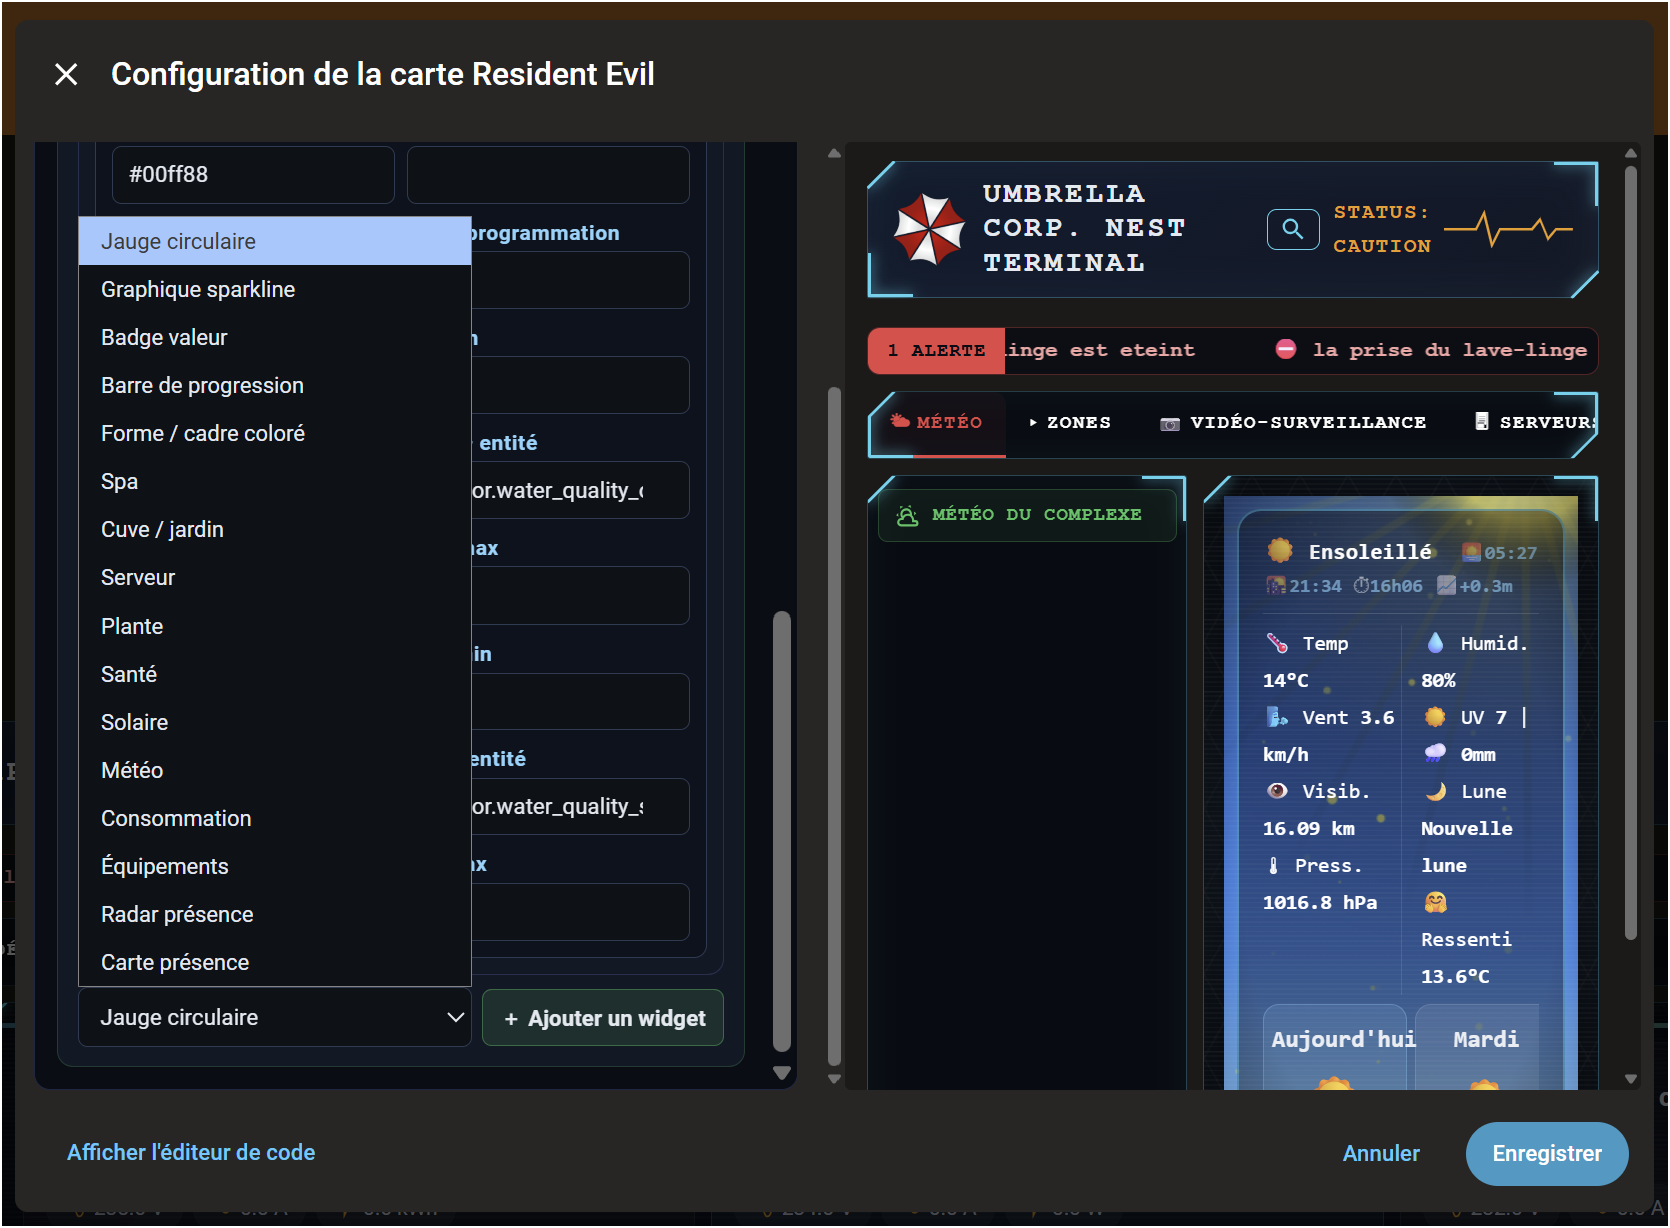Screen dimensions: 1670x1228
Task: Click the search magnifier icon in terminal header
Action: tap(1293, 229)
